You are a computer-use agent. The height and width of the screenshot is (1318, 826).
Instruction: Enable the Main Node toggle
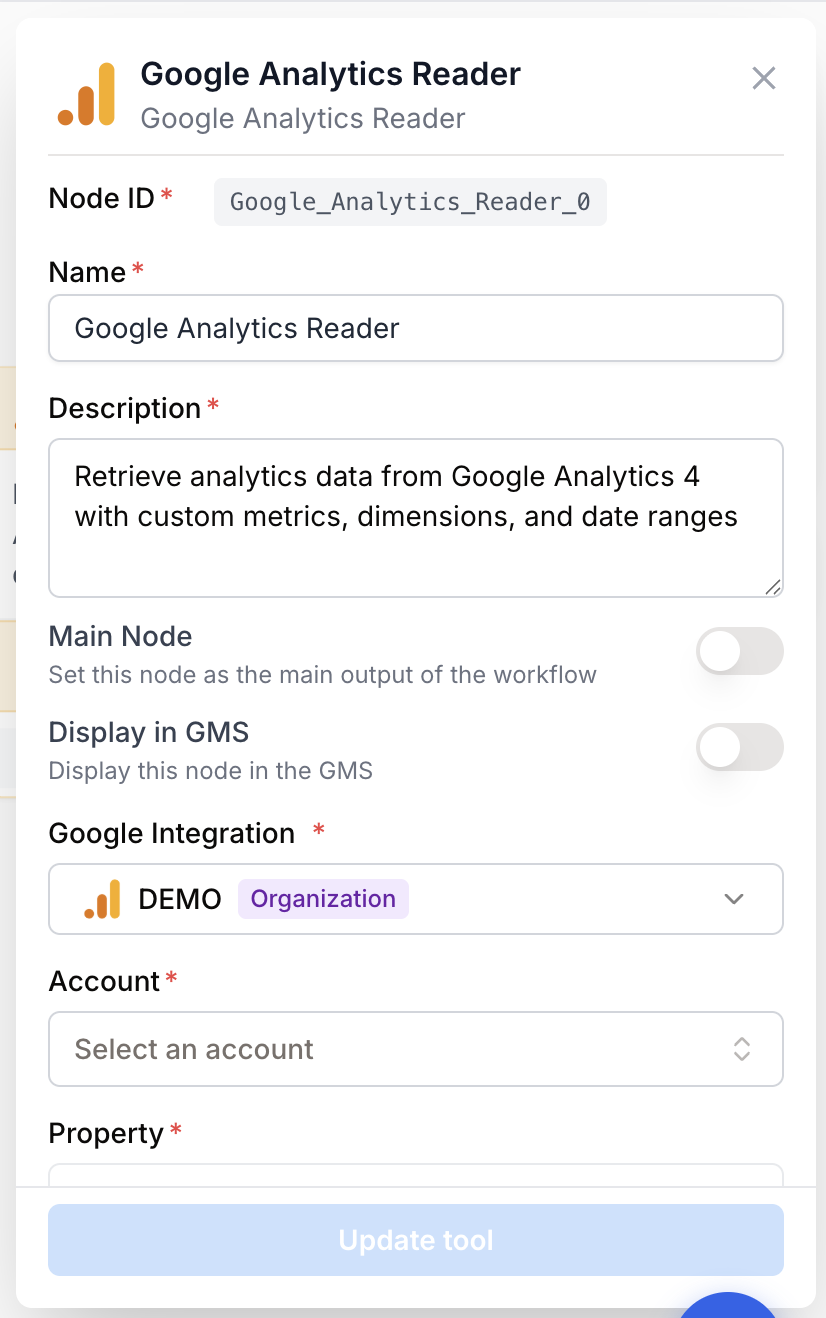click(740, 651)
